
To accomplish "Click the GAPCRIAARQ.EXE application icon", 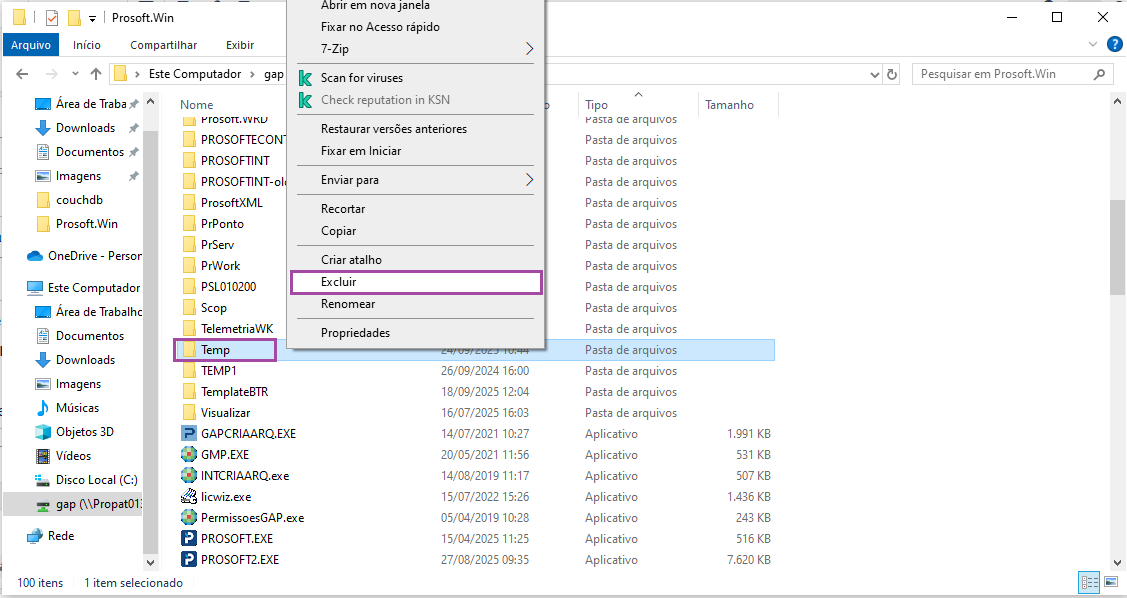I will (x=189, y=434).
